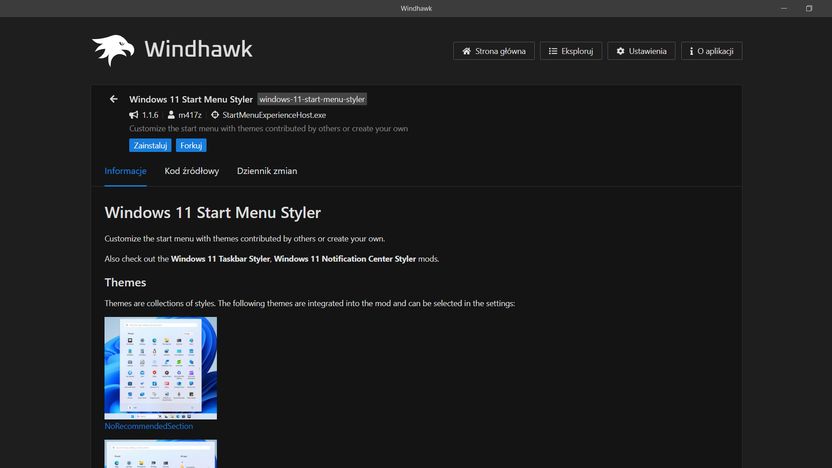Screen dimensions: 832x468
Task: Click the large Windows 11 Start Menu Styler heading
Action: (213, 213)
